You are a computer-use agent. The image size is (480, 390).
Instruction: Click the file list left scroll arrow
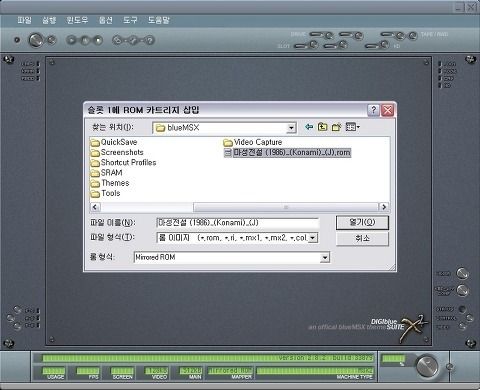(95, 207)
